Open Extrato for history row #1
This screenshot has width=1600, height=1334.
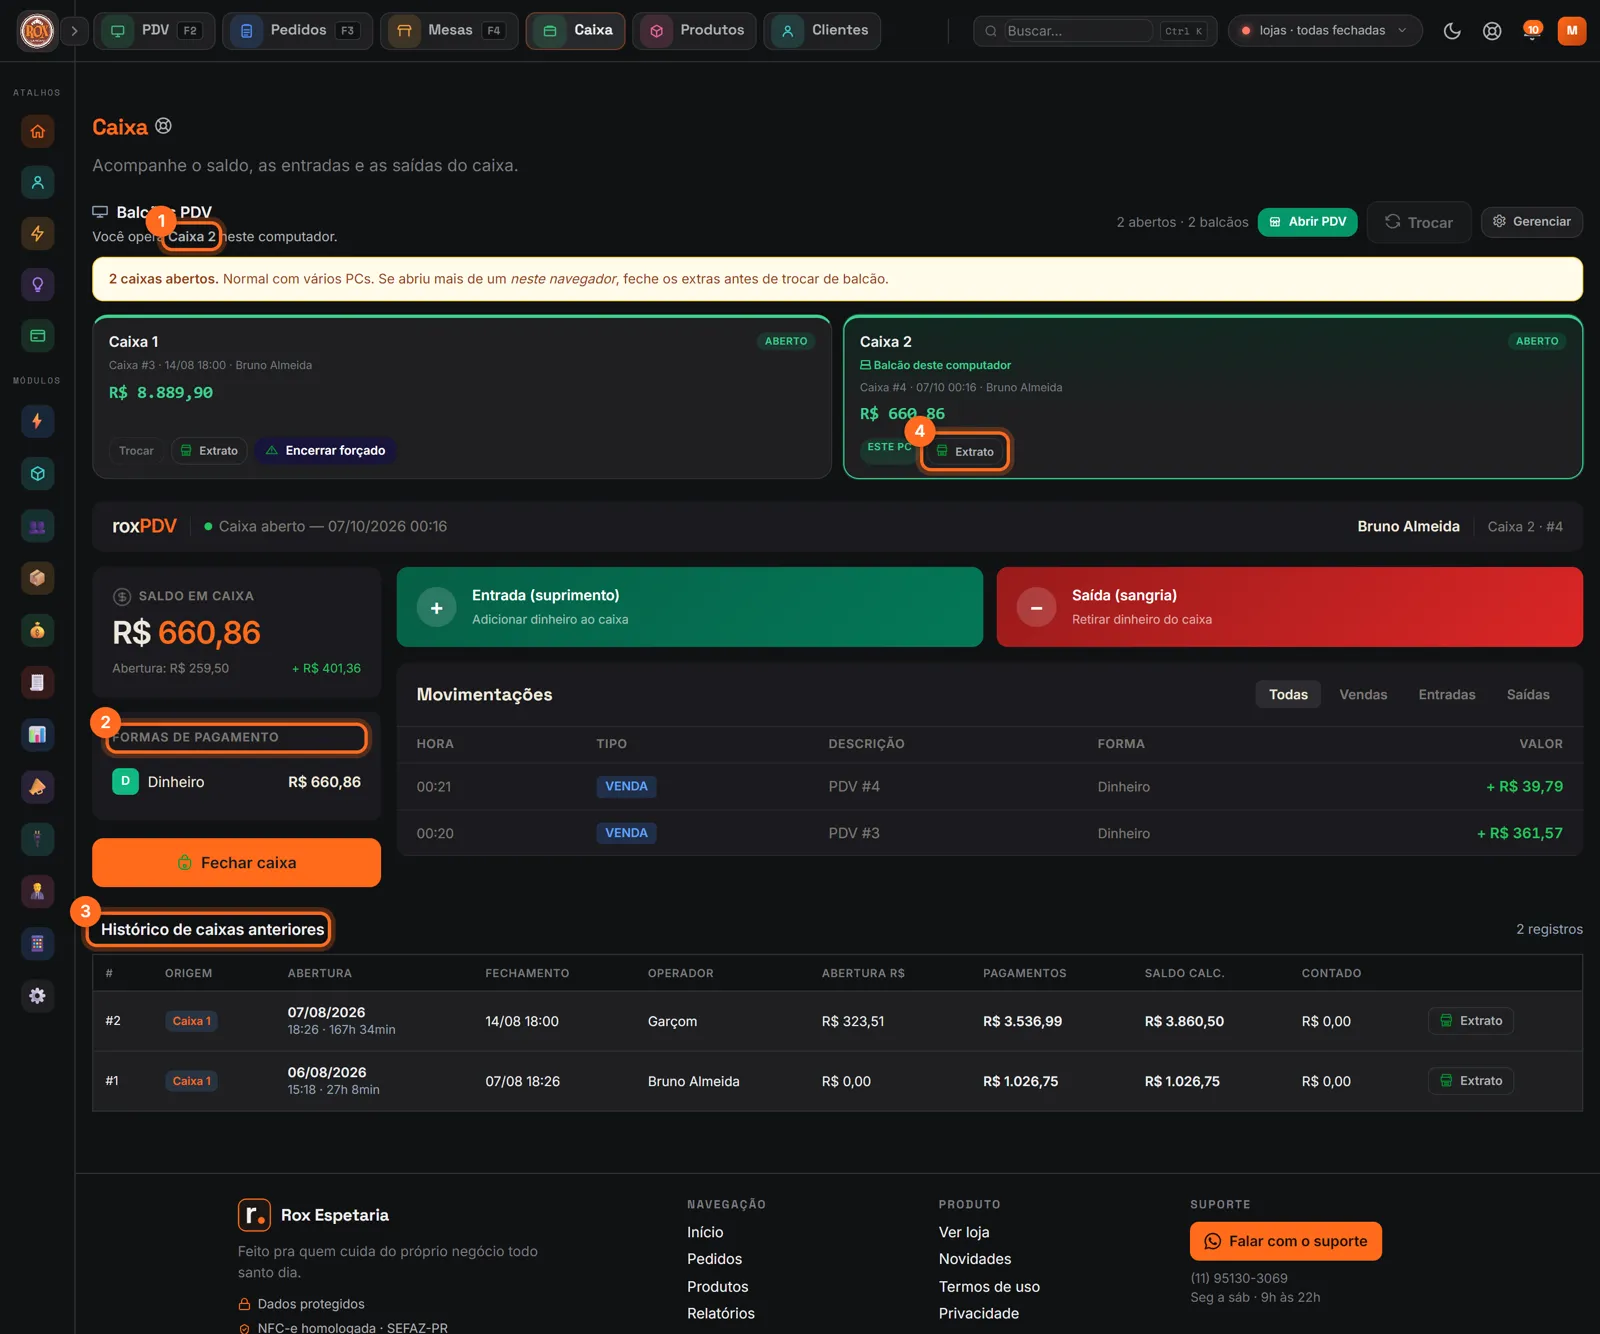coord(1471,1081)
